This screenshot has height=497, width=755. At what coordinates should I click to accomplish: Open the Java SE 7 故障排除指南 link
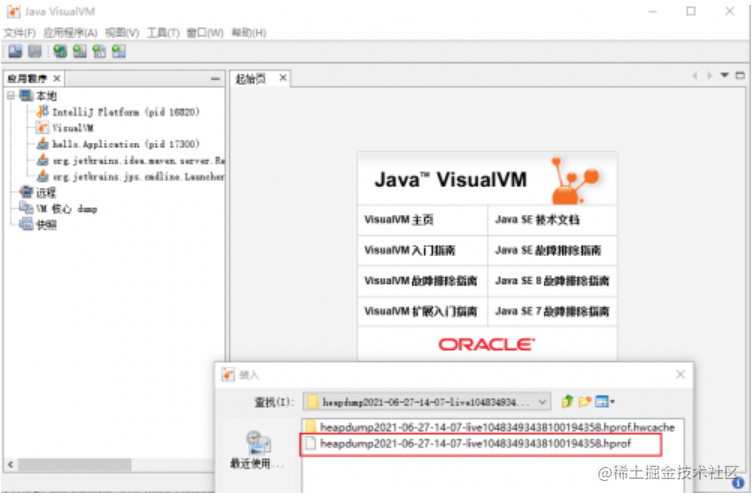pyautogui.click(x=552, y=312)
